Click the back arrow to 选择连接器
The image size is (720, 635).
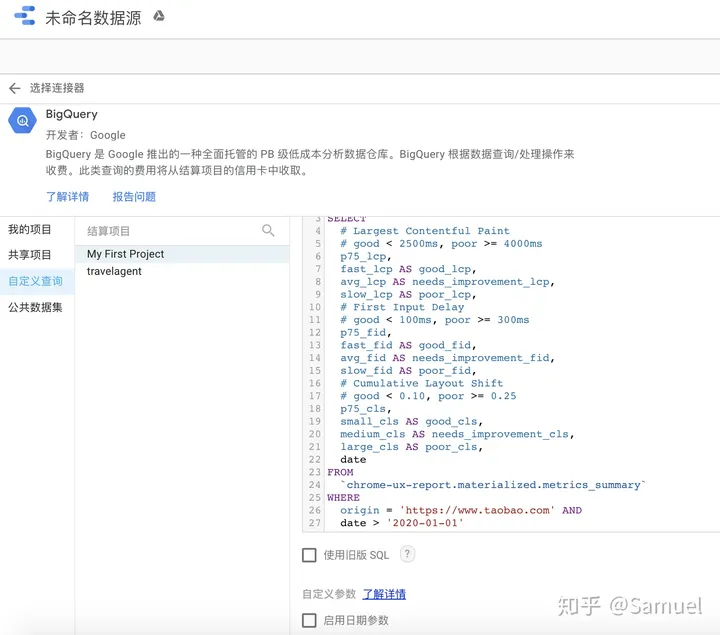coord(14,88)
